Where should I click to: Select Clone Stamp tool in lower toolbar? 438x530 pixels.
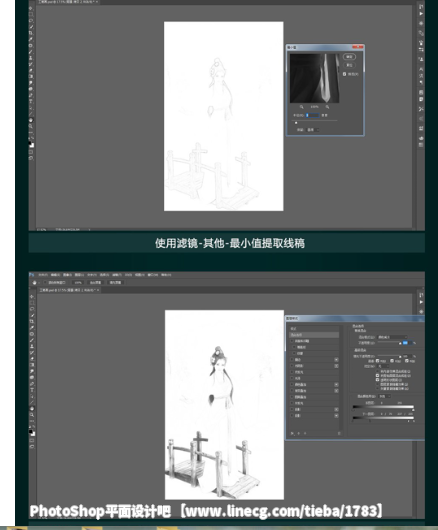click(32, 346)
